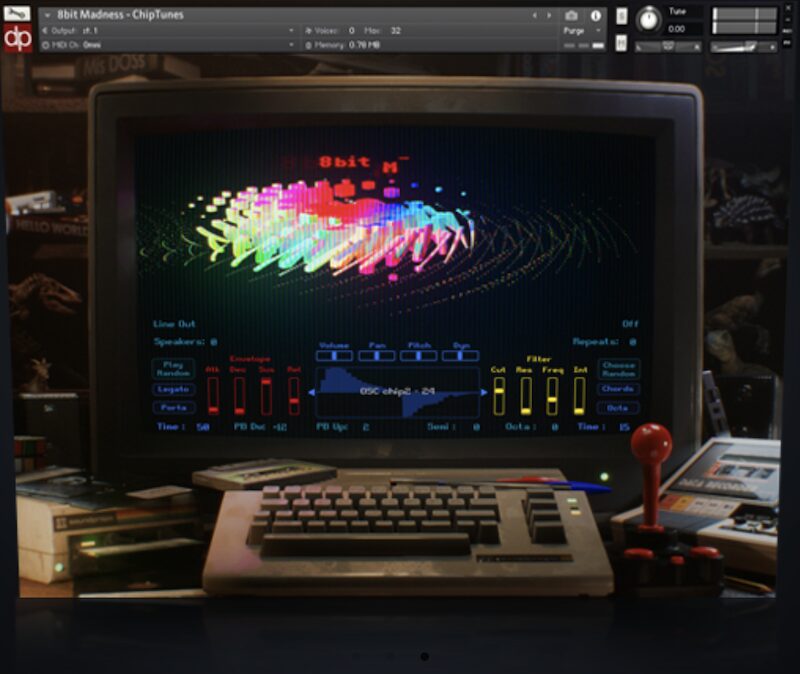Click the Output routing icon
Image resolution: width=800 pixels, height=674 pixels.
pyautogui.click(x=45, y=31)
